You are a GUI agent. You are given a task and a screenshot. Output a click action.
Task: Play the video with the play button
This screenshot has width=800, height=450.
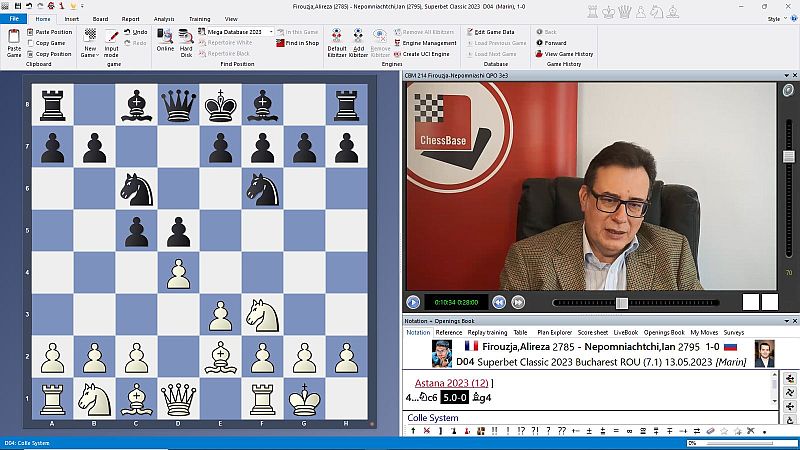(x=414, y=302)
